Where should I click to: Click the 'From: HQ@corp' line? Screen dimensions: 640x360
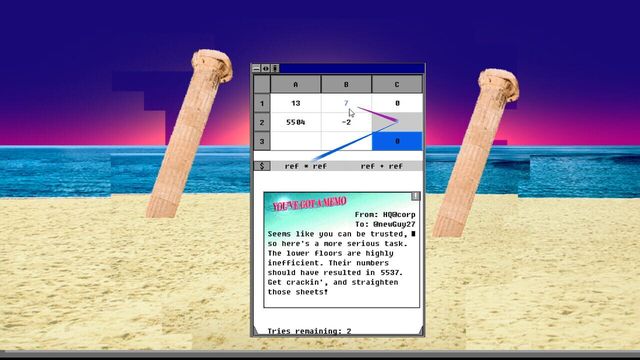[385, 214]
